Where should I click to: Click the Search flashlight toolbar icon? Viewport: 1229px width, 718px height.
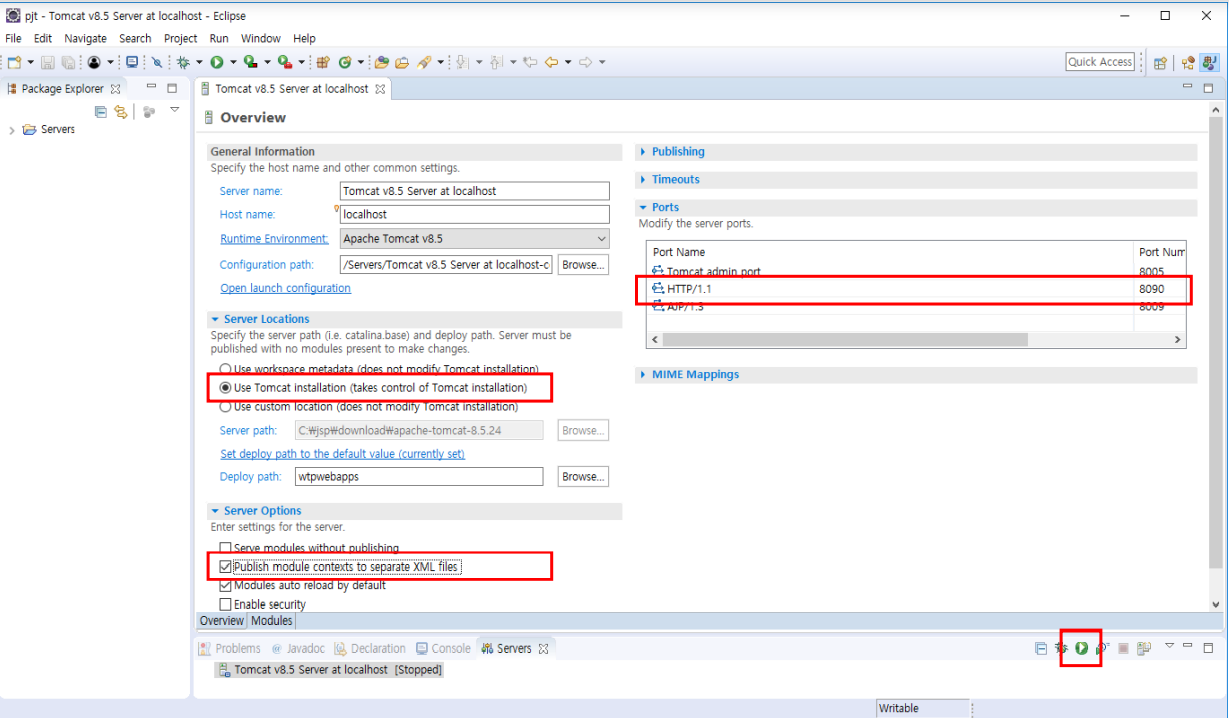[424, 62]
